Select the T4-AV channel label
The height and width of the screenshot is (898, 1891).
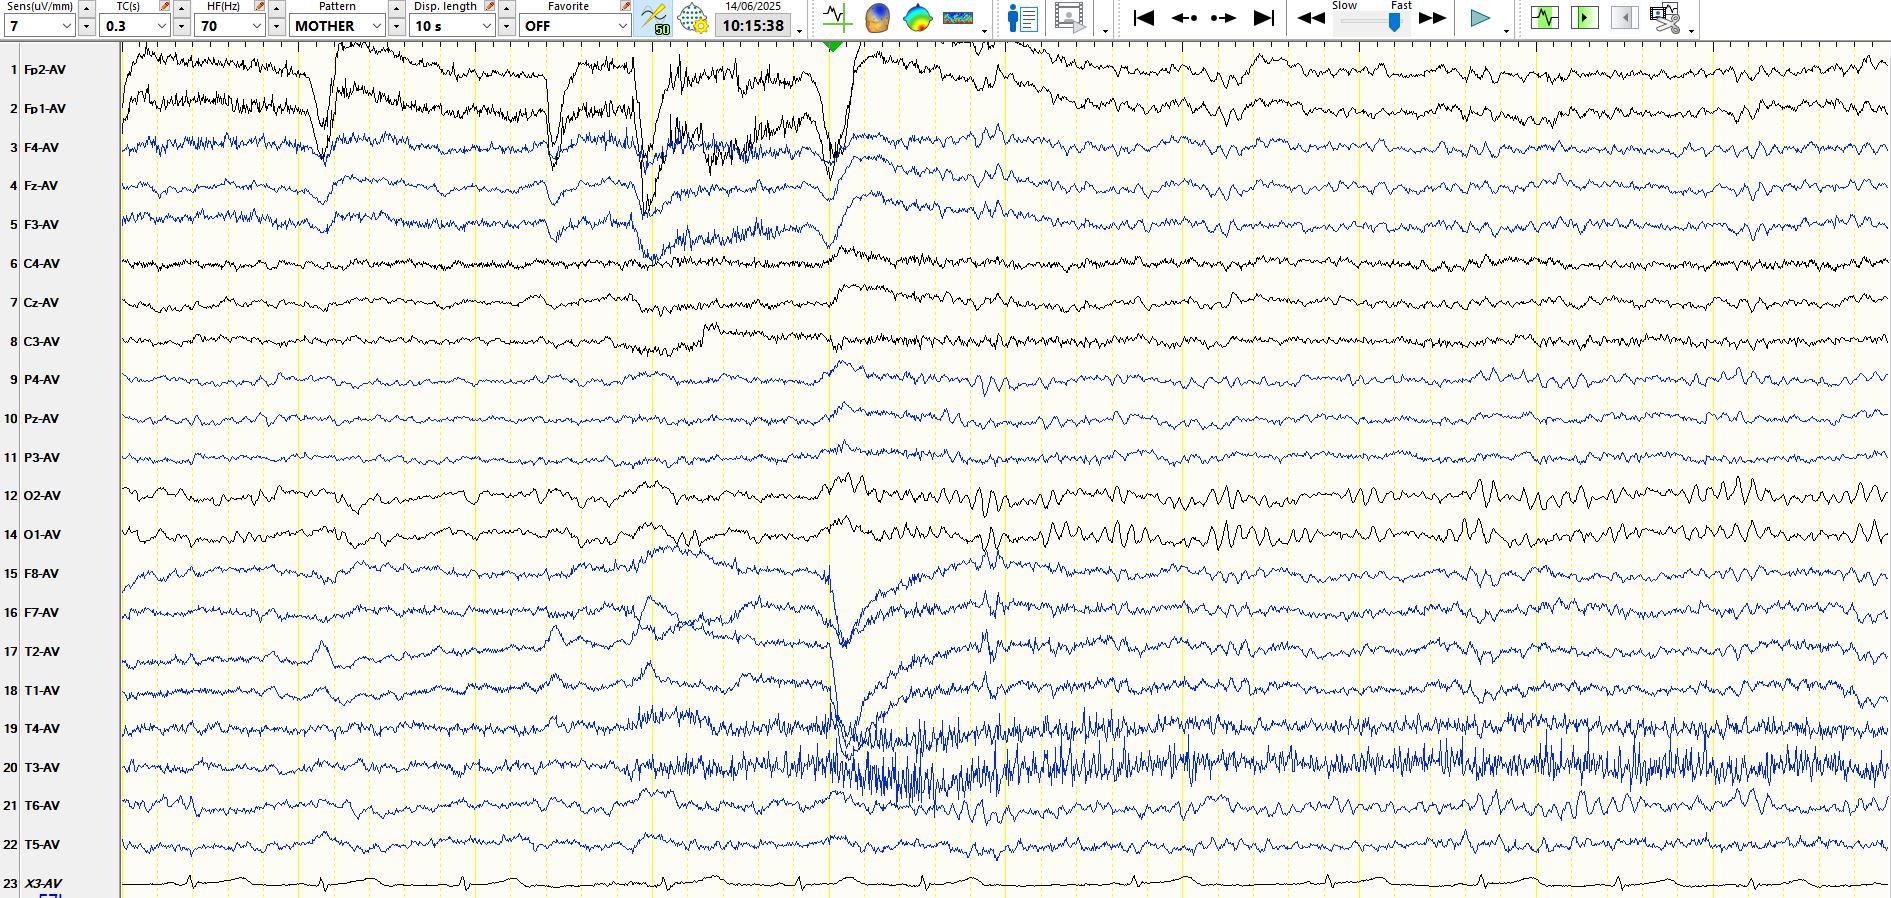[41, 729]
